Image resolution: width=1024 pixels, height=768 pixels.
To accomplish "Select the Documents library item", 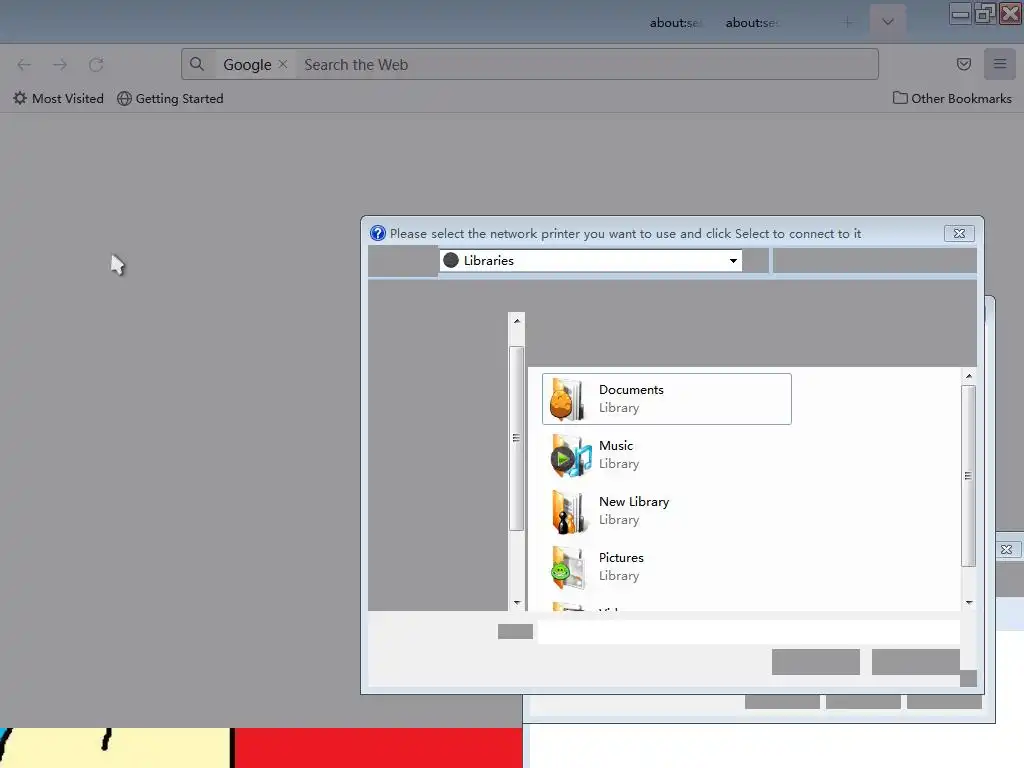I will pyautogui.click(x=667, y=399).
